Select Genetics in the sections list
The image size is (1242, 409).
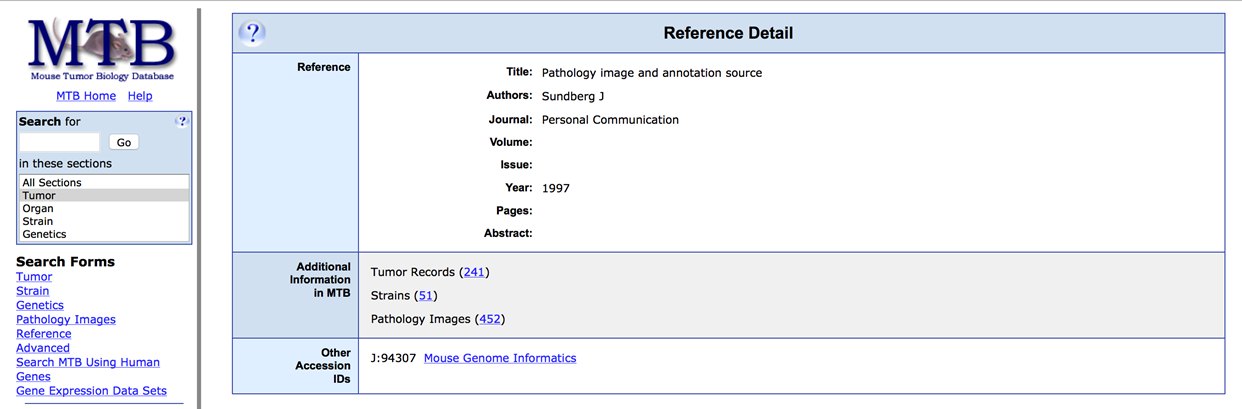44,234
